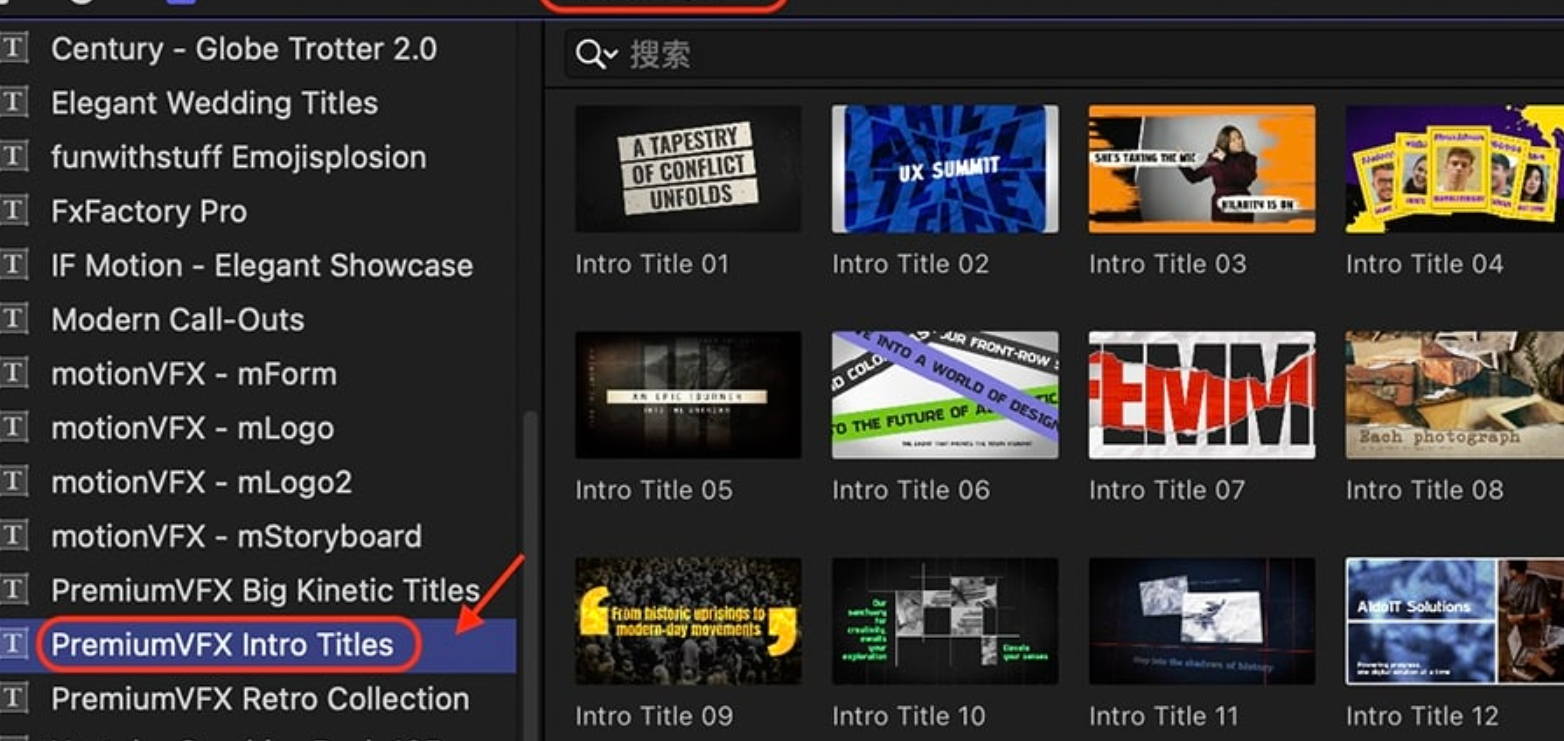
Task: Choose PremiumVFX Big Kinetic Titles category
Action: point(265,590)
